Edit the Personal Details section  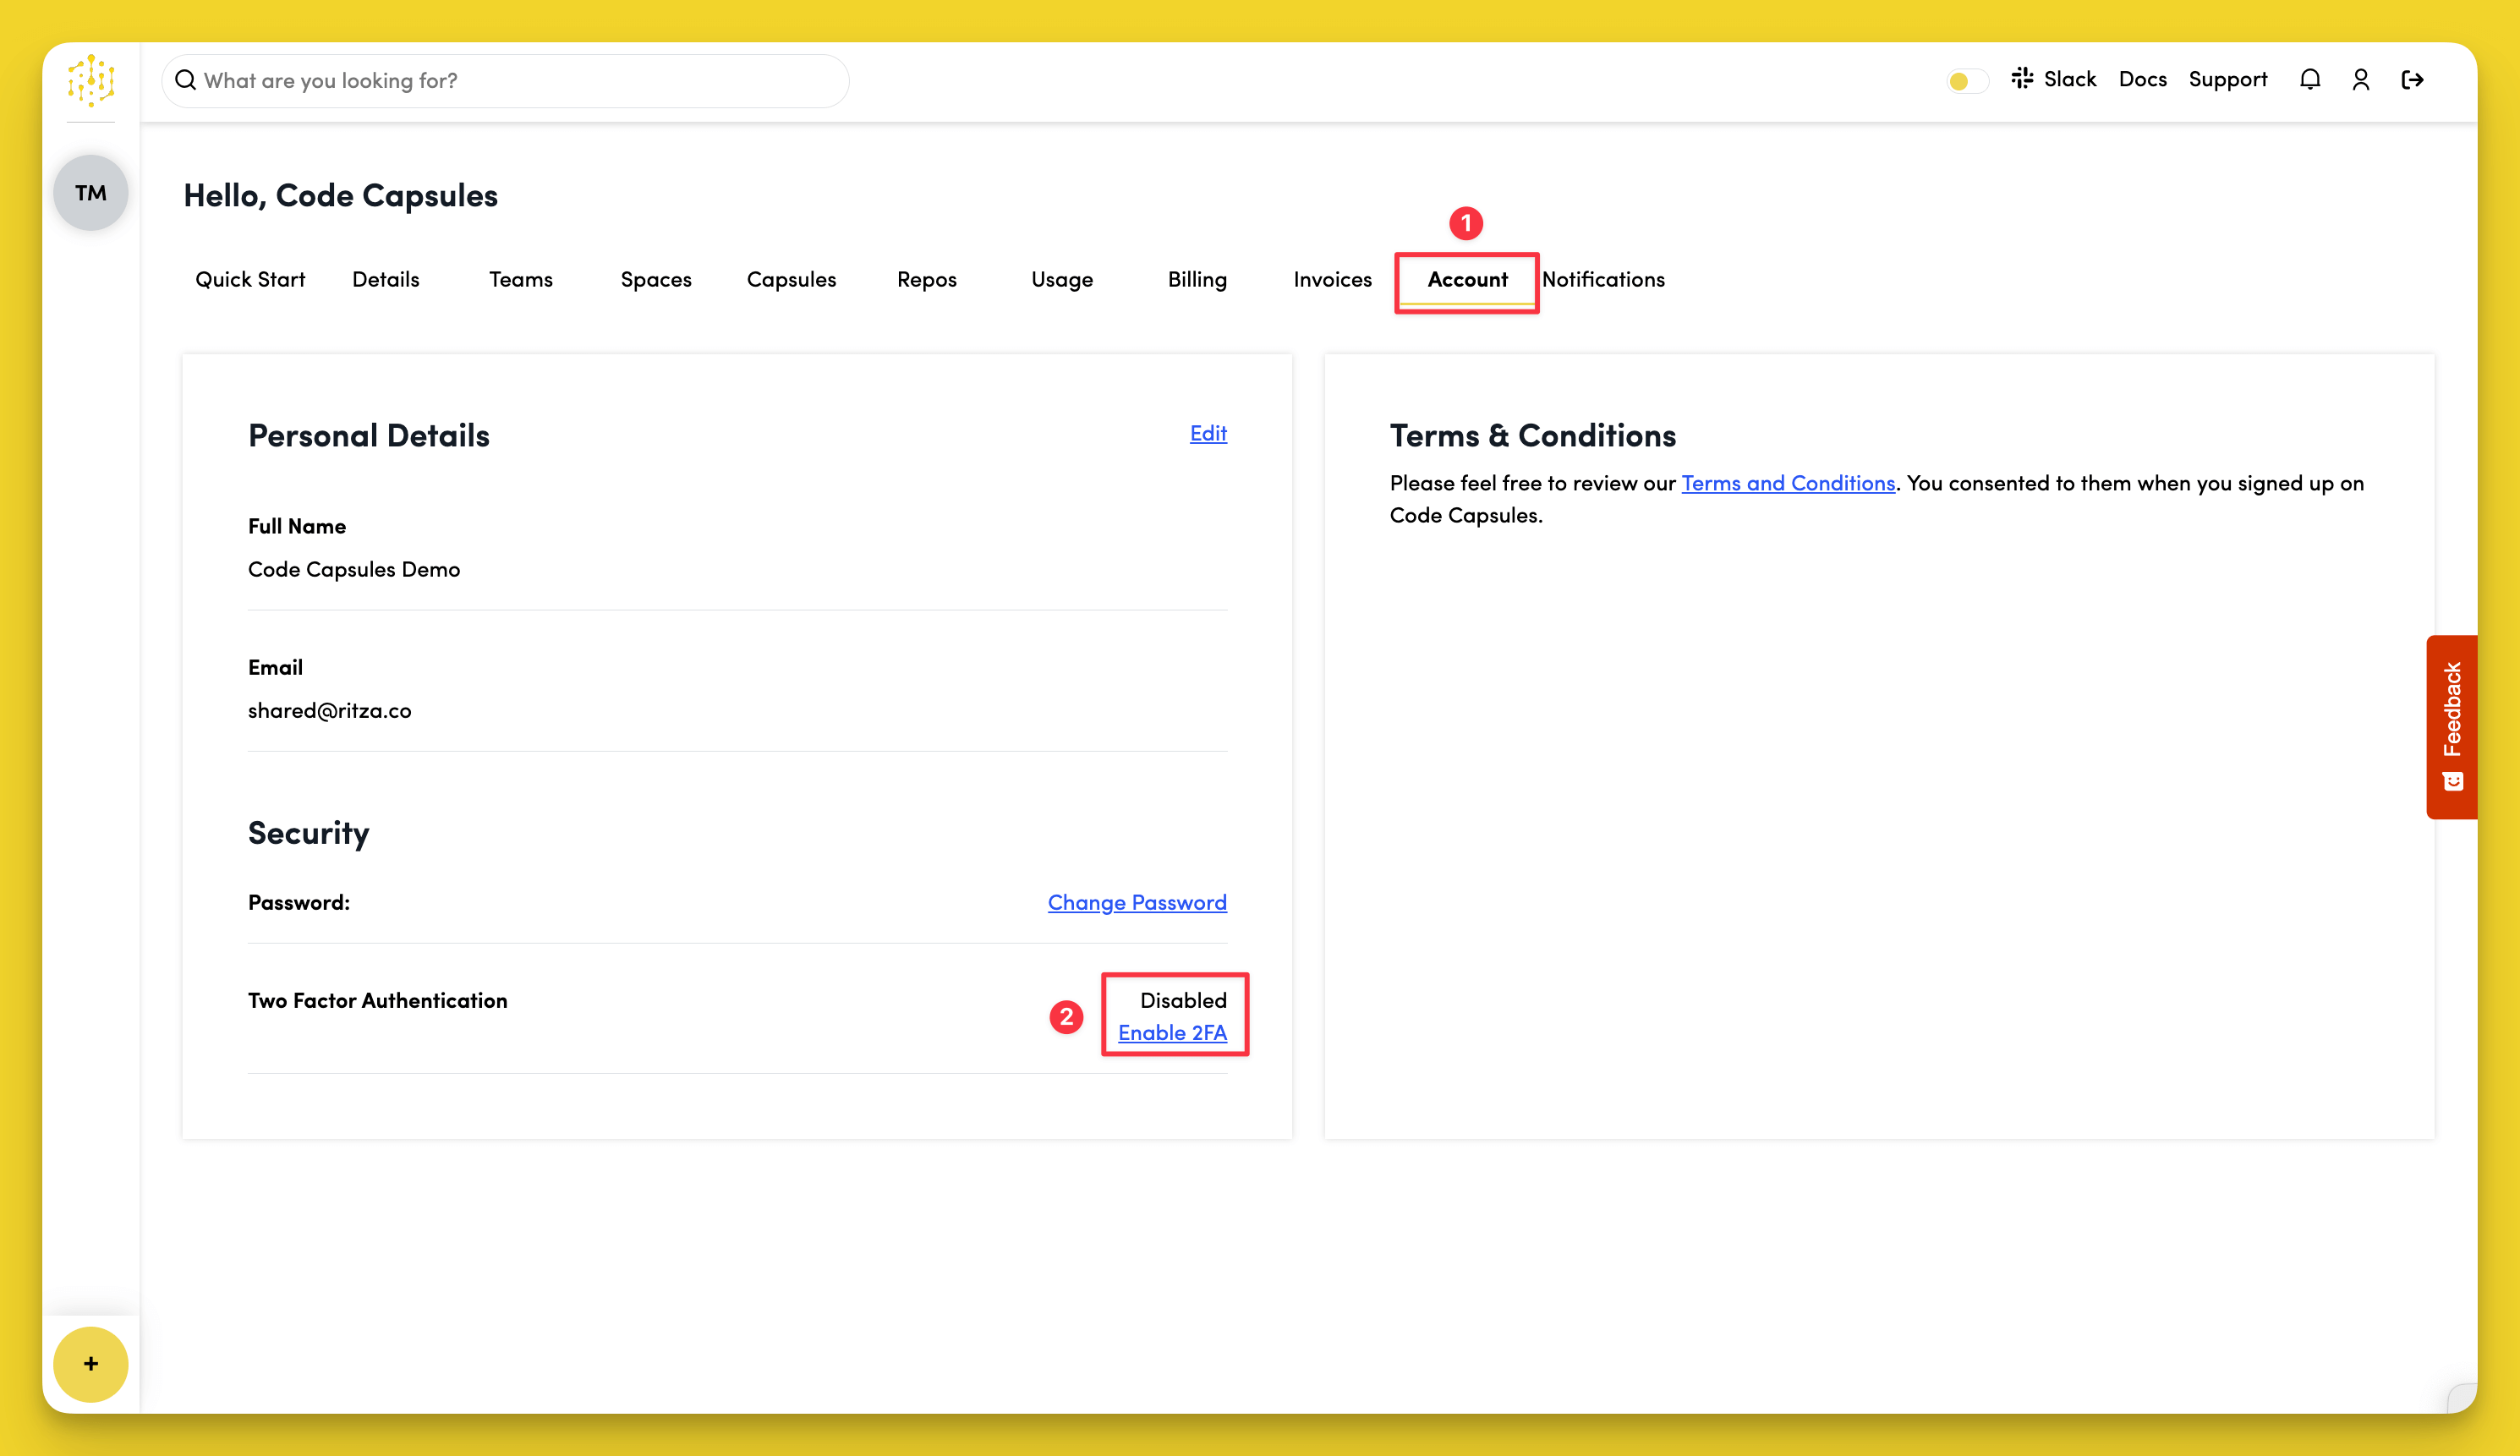1208,433
